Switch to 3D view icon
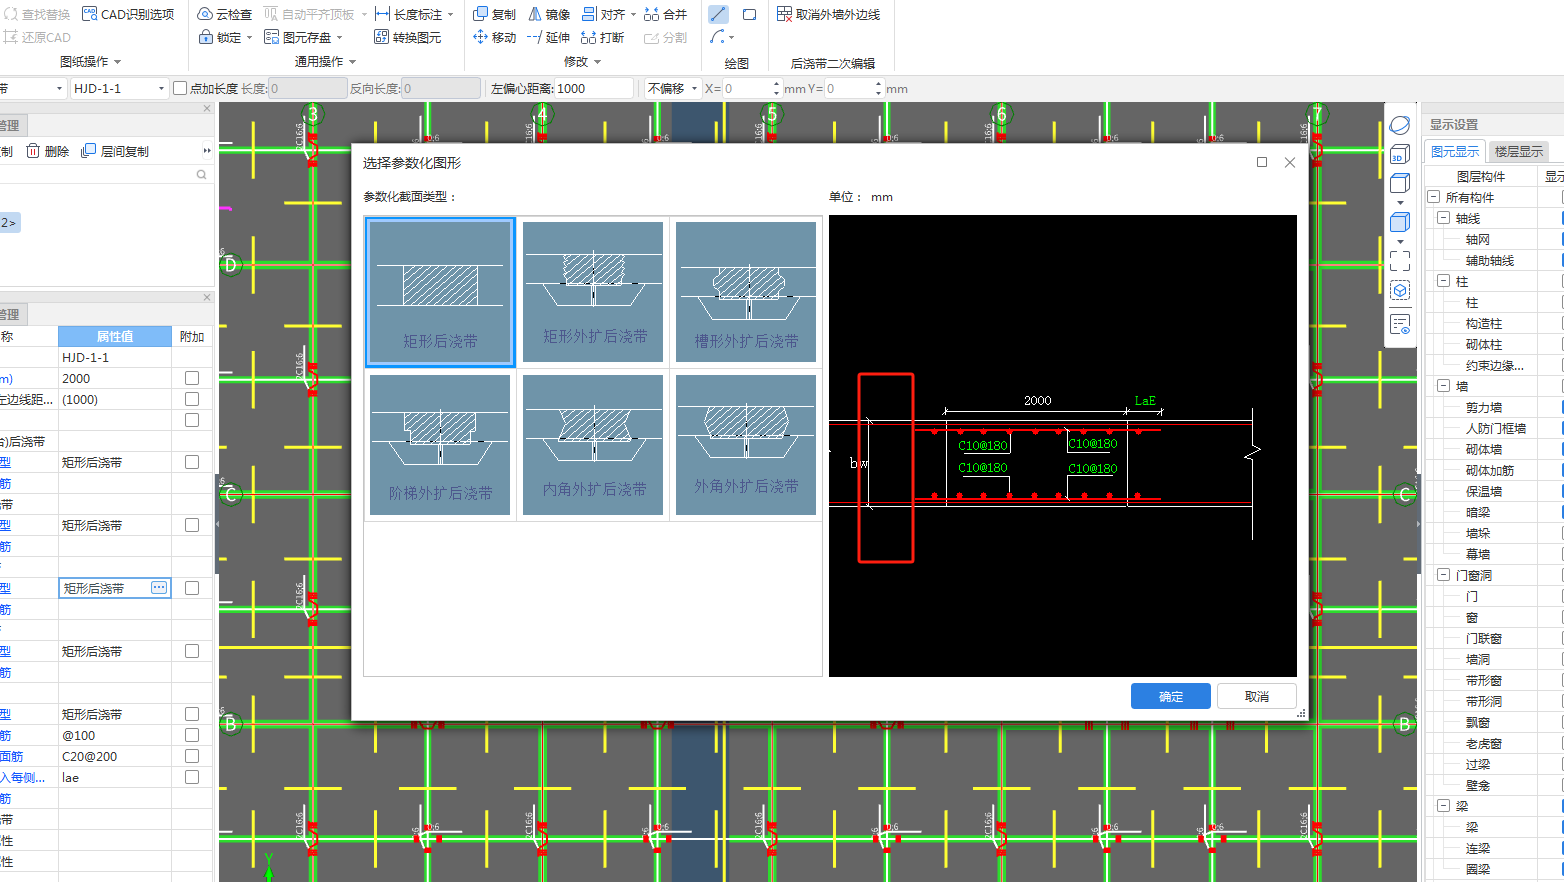The image size is (1564, 882). 1400,155
